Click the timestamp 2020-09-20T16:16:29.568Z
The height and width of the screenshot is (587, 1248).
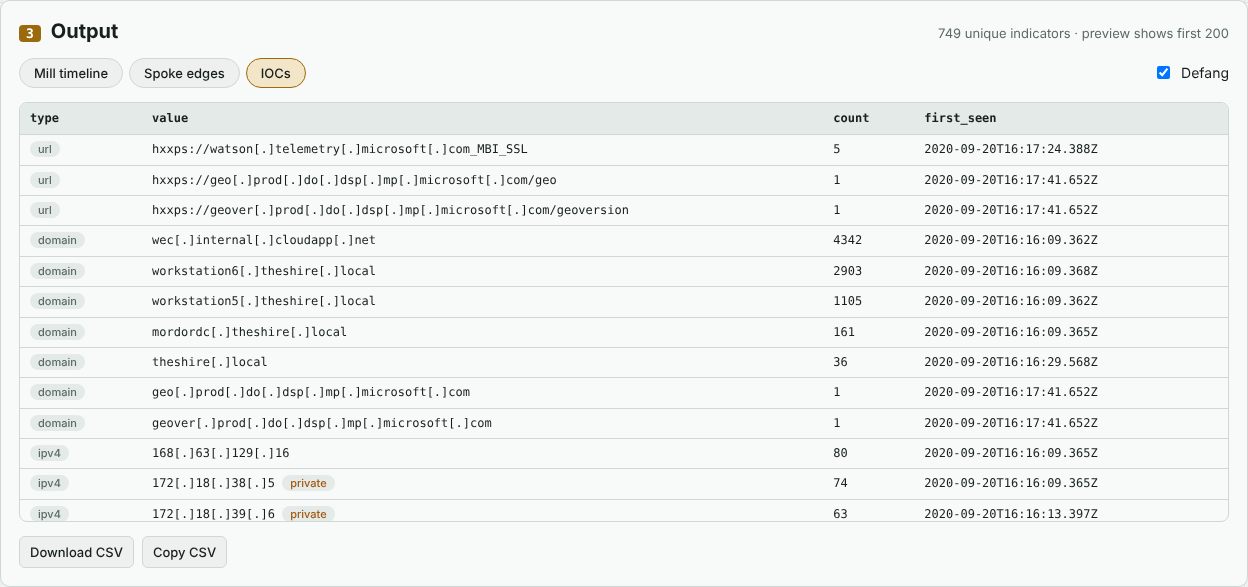point(1011,362)
